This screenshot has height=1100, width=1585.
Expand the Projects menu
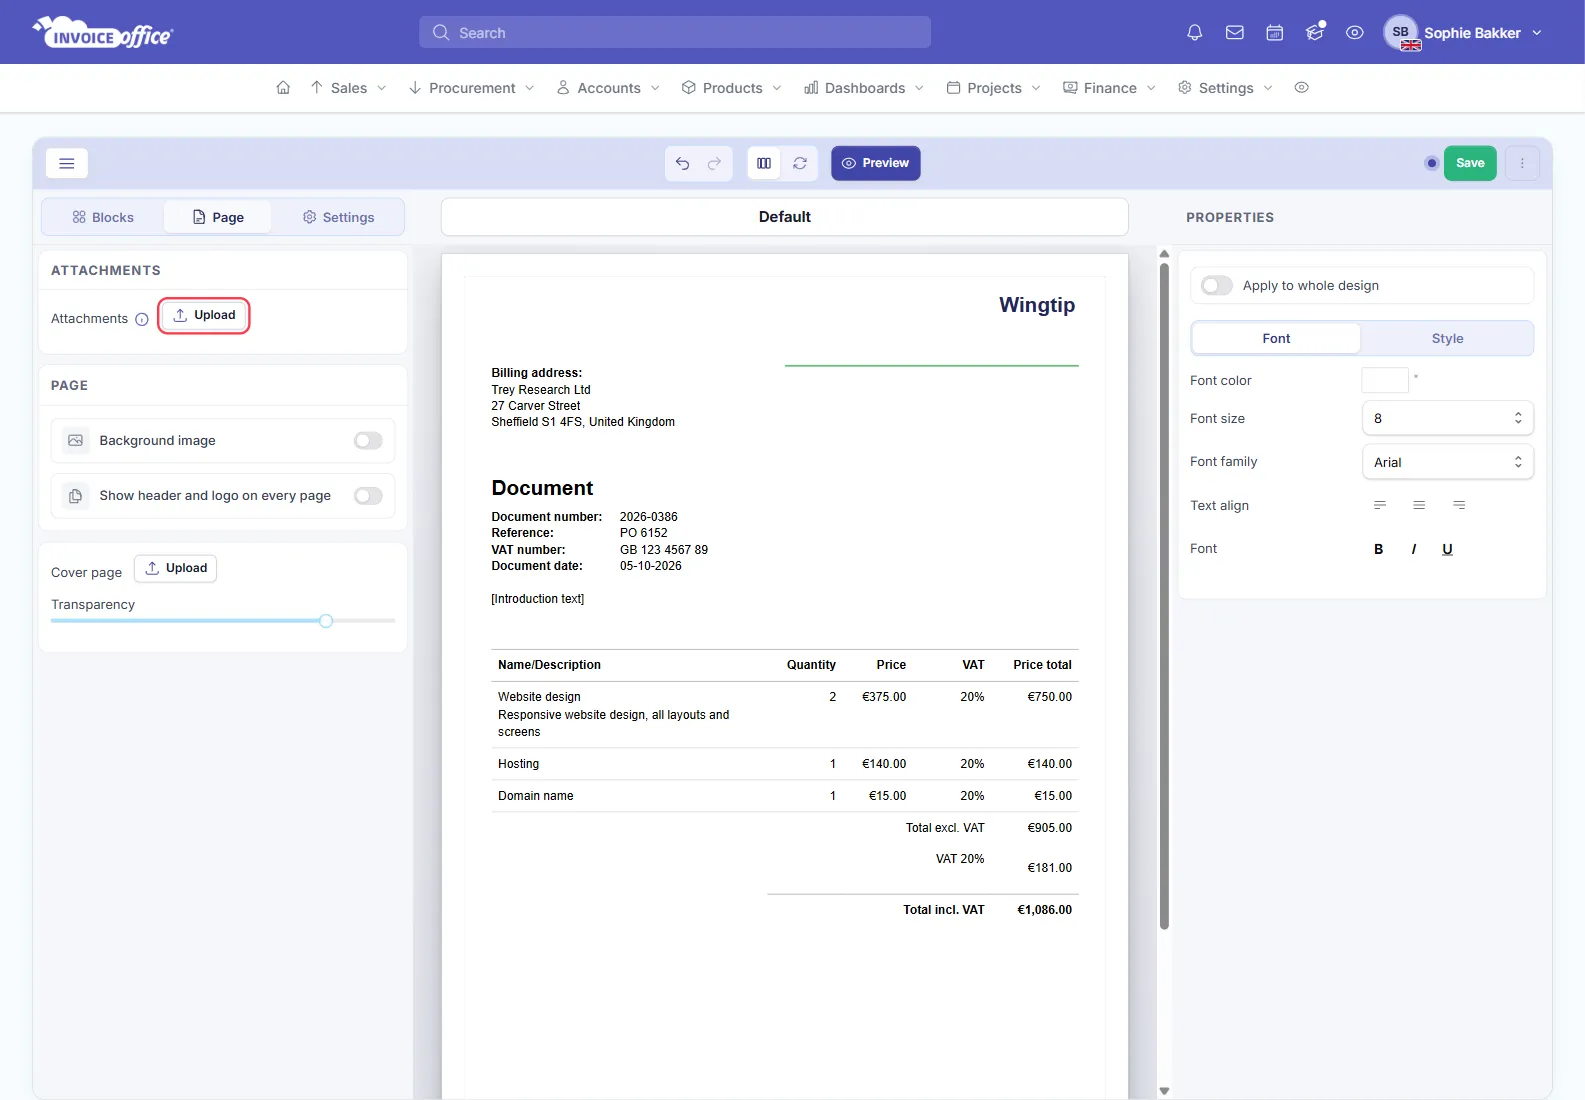994,88
